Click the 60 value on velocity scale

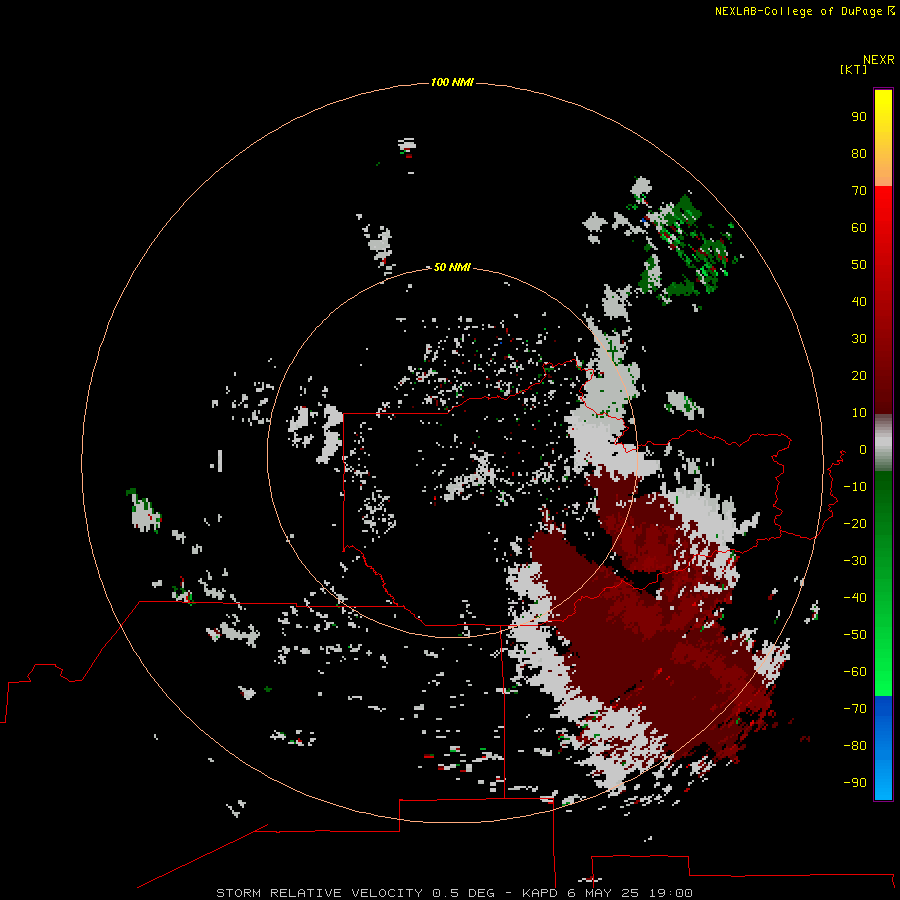[859, 227]
